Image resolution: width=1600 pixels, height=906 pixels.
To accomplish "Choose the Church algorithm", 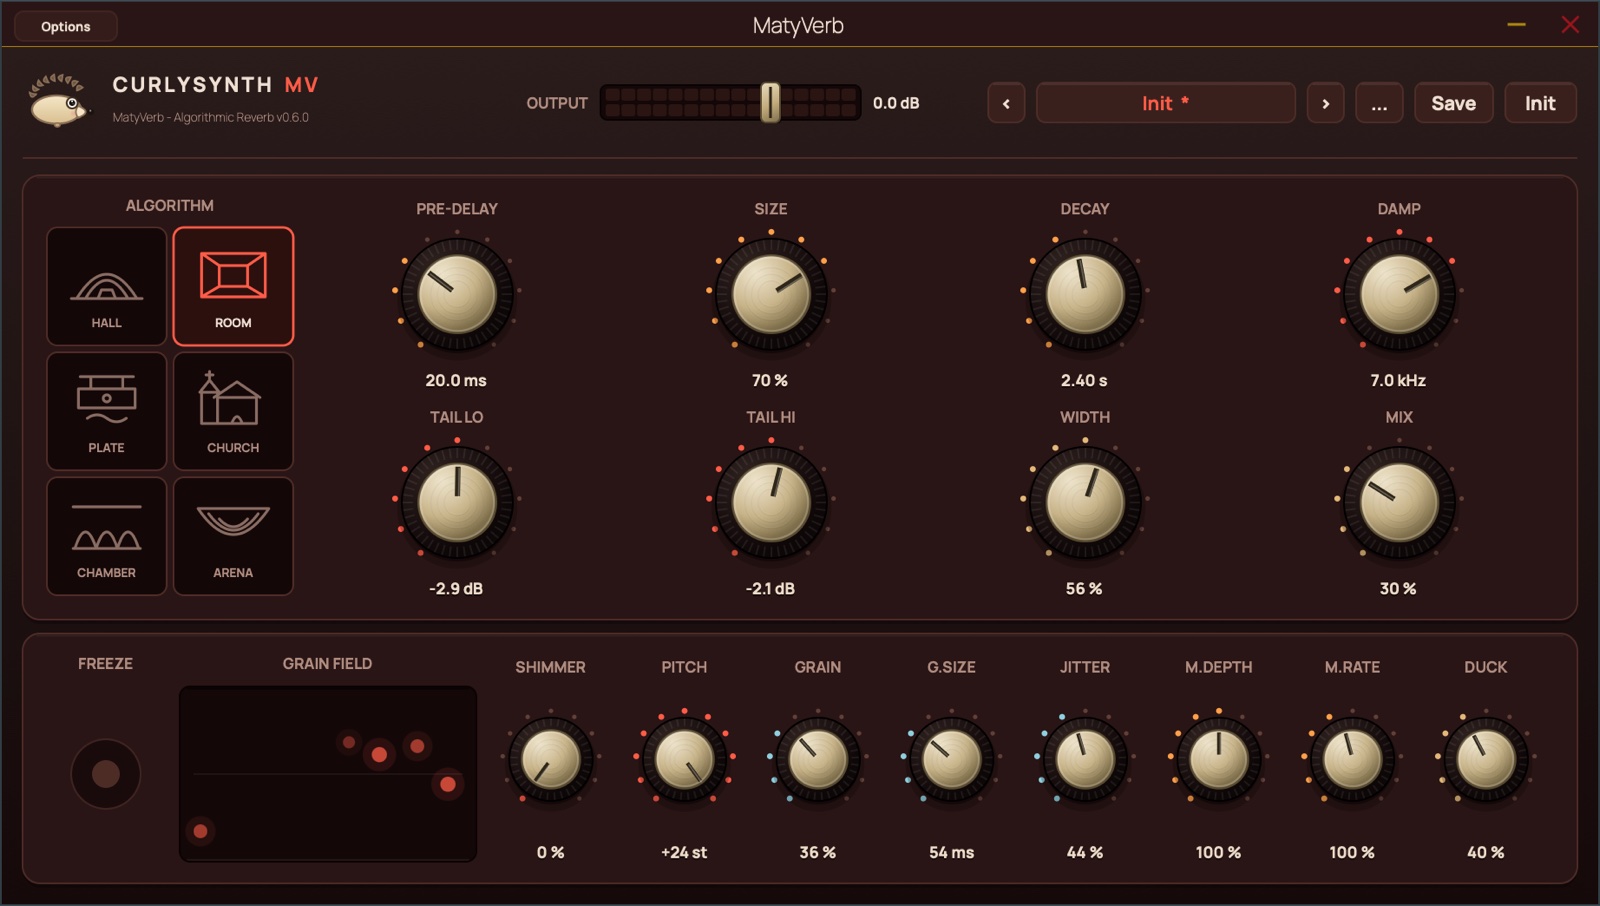I will tap(233, 411).
